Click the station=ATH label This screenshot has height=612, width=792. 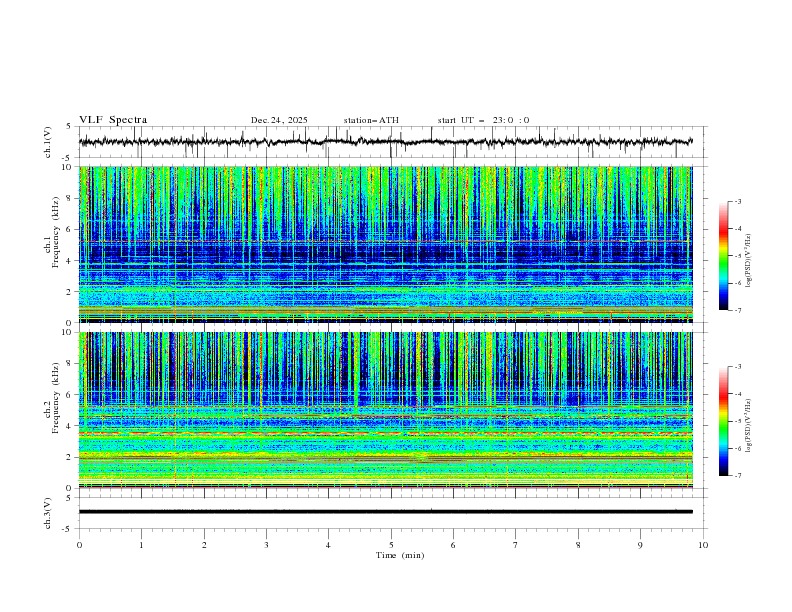tap(371, 120)
